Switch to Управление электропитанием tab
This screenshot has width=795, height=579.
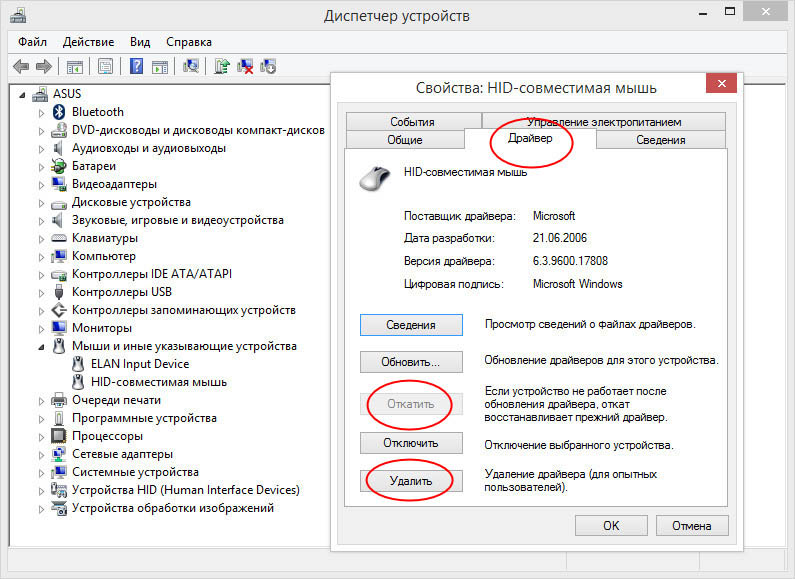[x=603, y=122]
